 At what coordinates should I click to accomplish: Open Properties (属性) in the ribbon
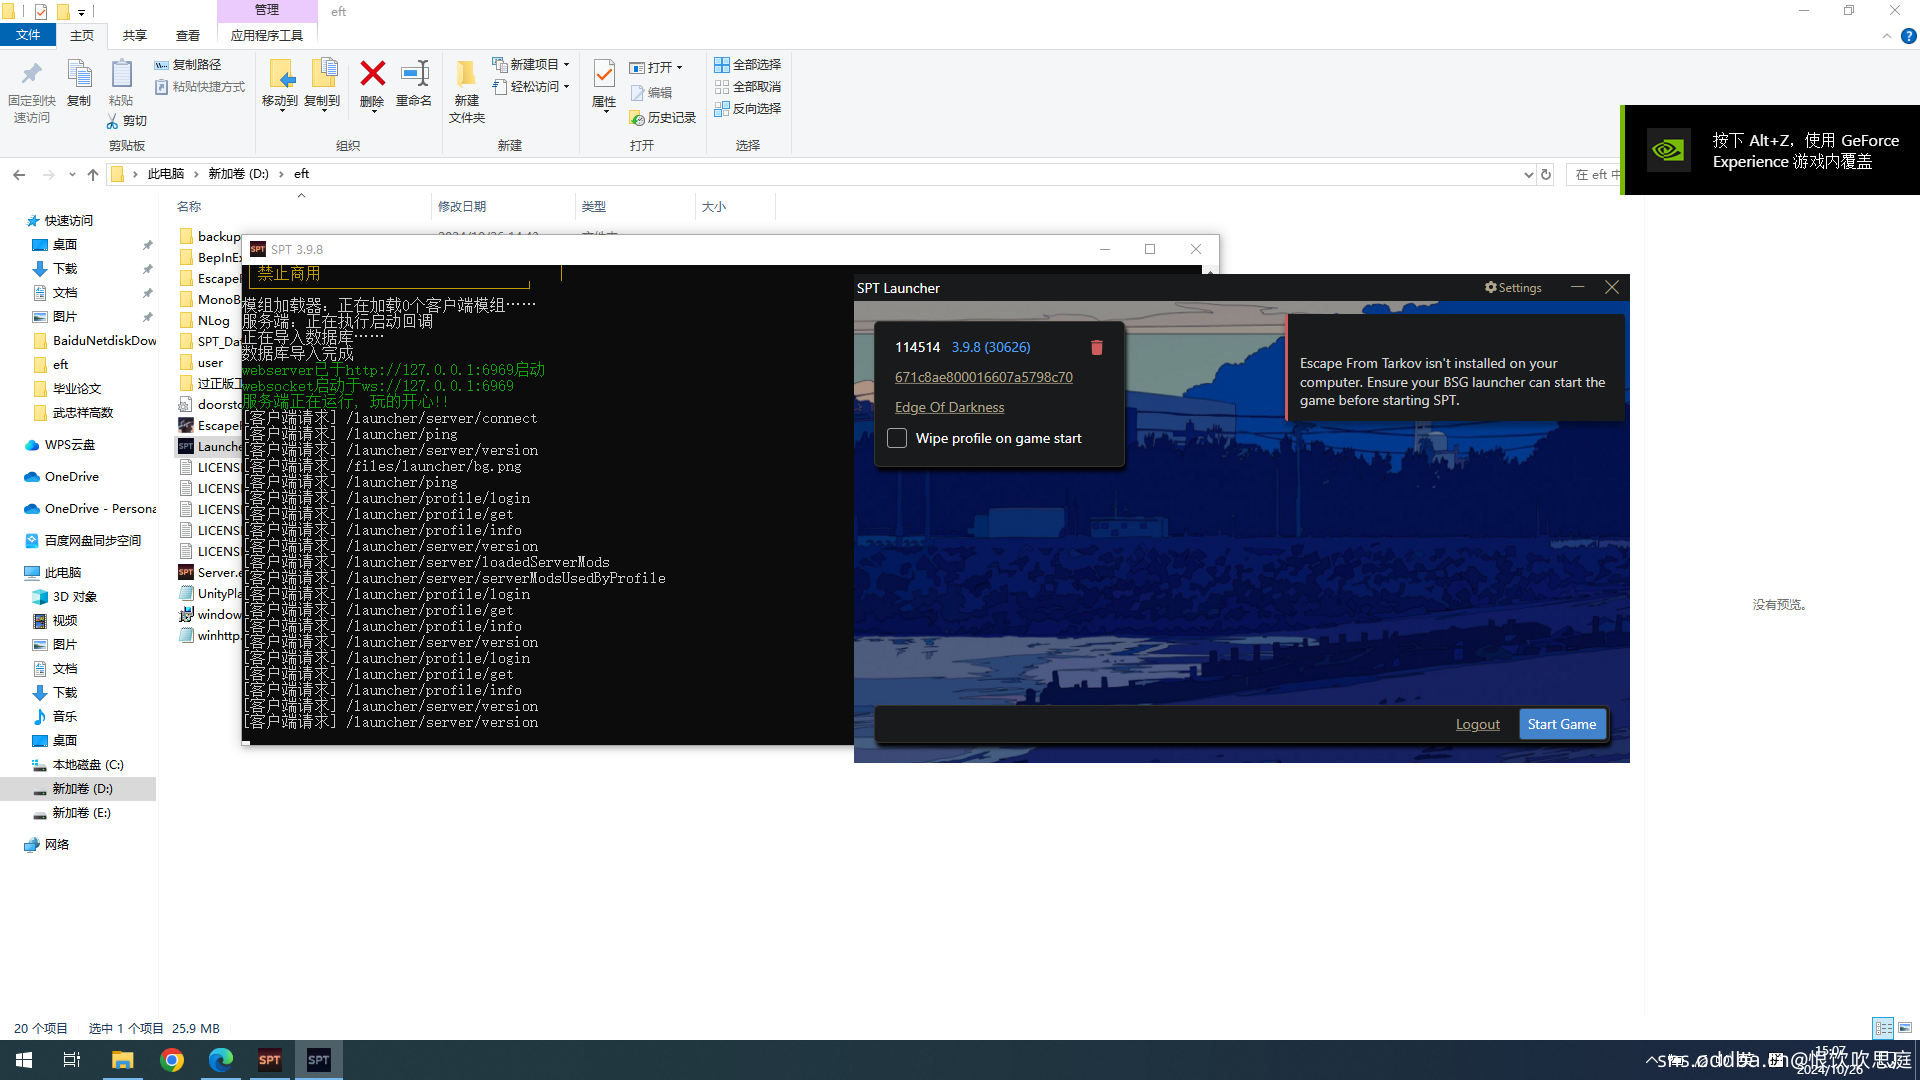(604, 86)
